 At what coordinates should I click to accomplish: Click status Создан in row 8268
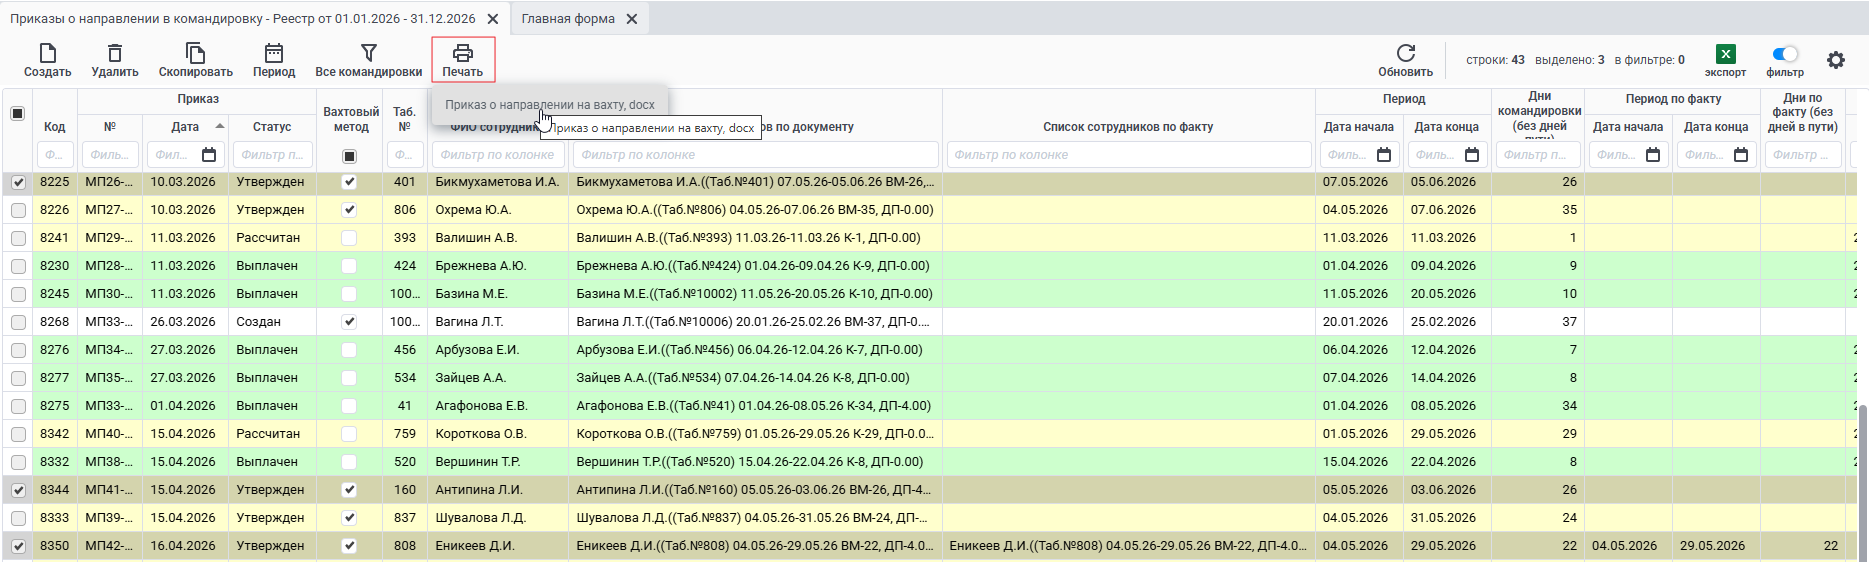pyautogui.click(x=258, y=322)
